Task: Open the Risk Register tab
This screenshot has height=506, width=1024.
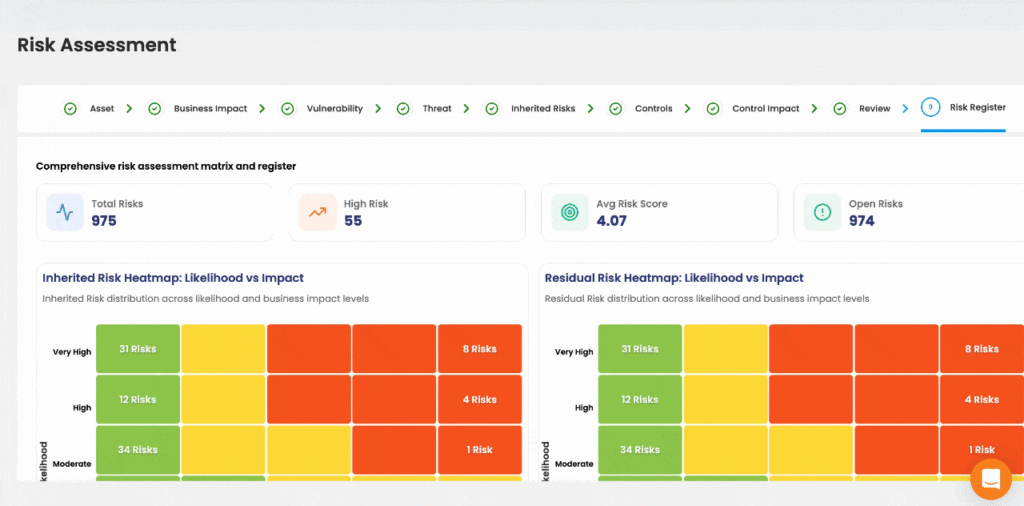Action: pyautogui.click(x=977, y=107)
